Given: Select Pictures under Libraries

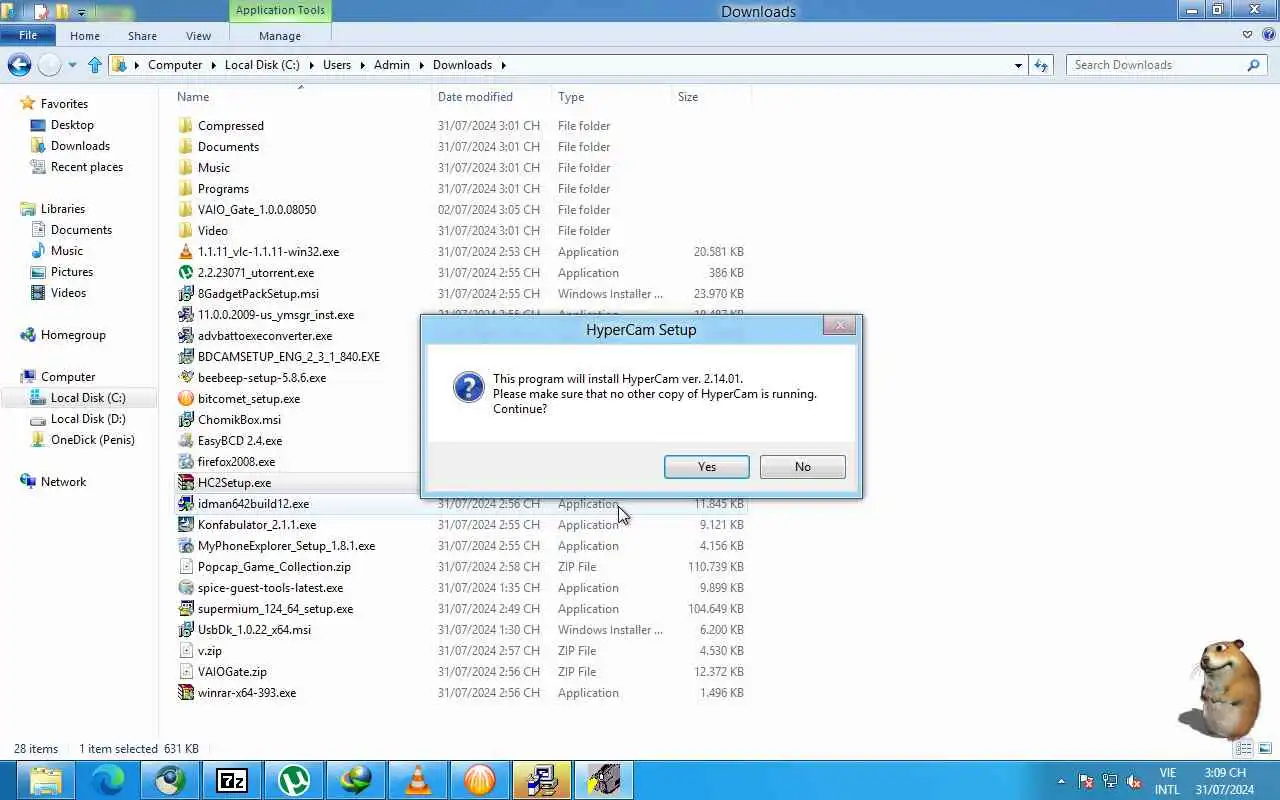Looking at the screenshot, I should (x=72, y=272).
